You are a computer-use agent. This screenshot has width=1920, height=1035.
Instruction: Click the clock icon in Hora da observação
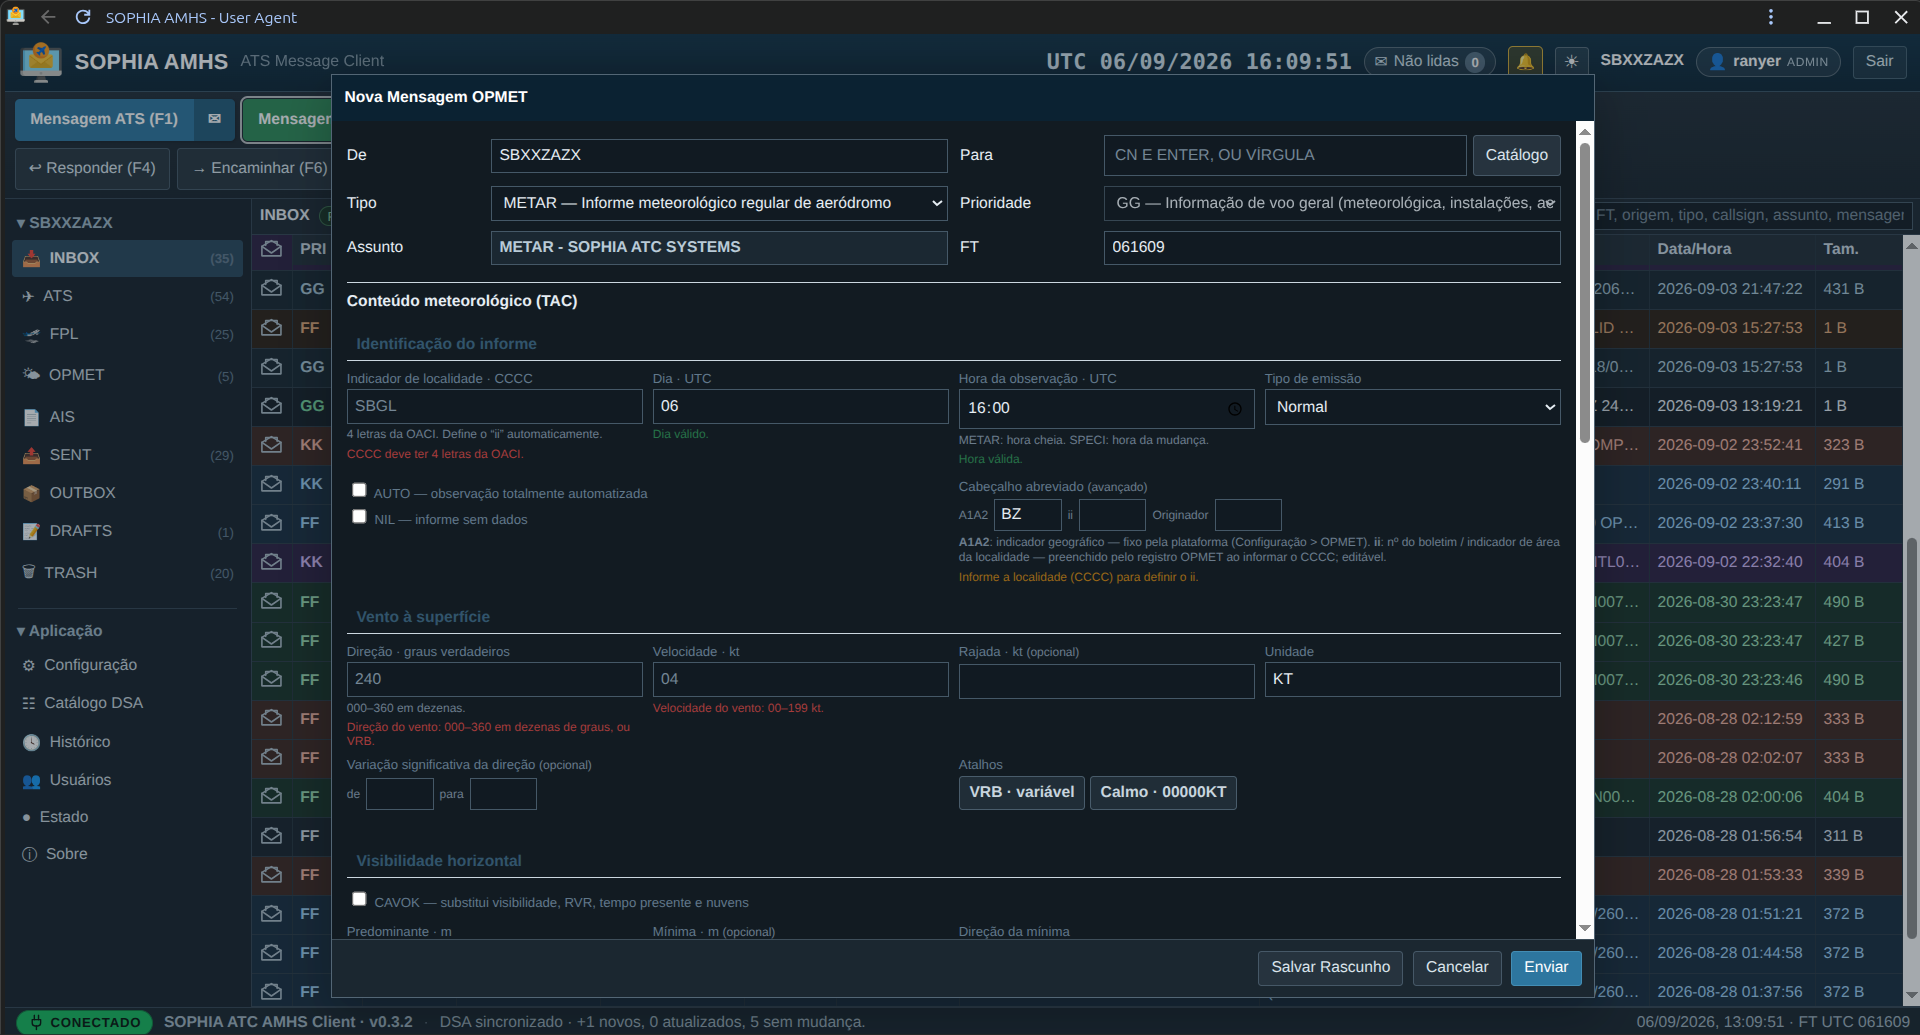(x=1235, y=409)
